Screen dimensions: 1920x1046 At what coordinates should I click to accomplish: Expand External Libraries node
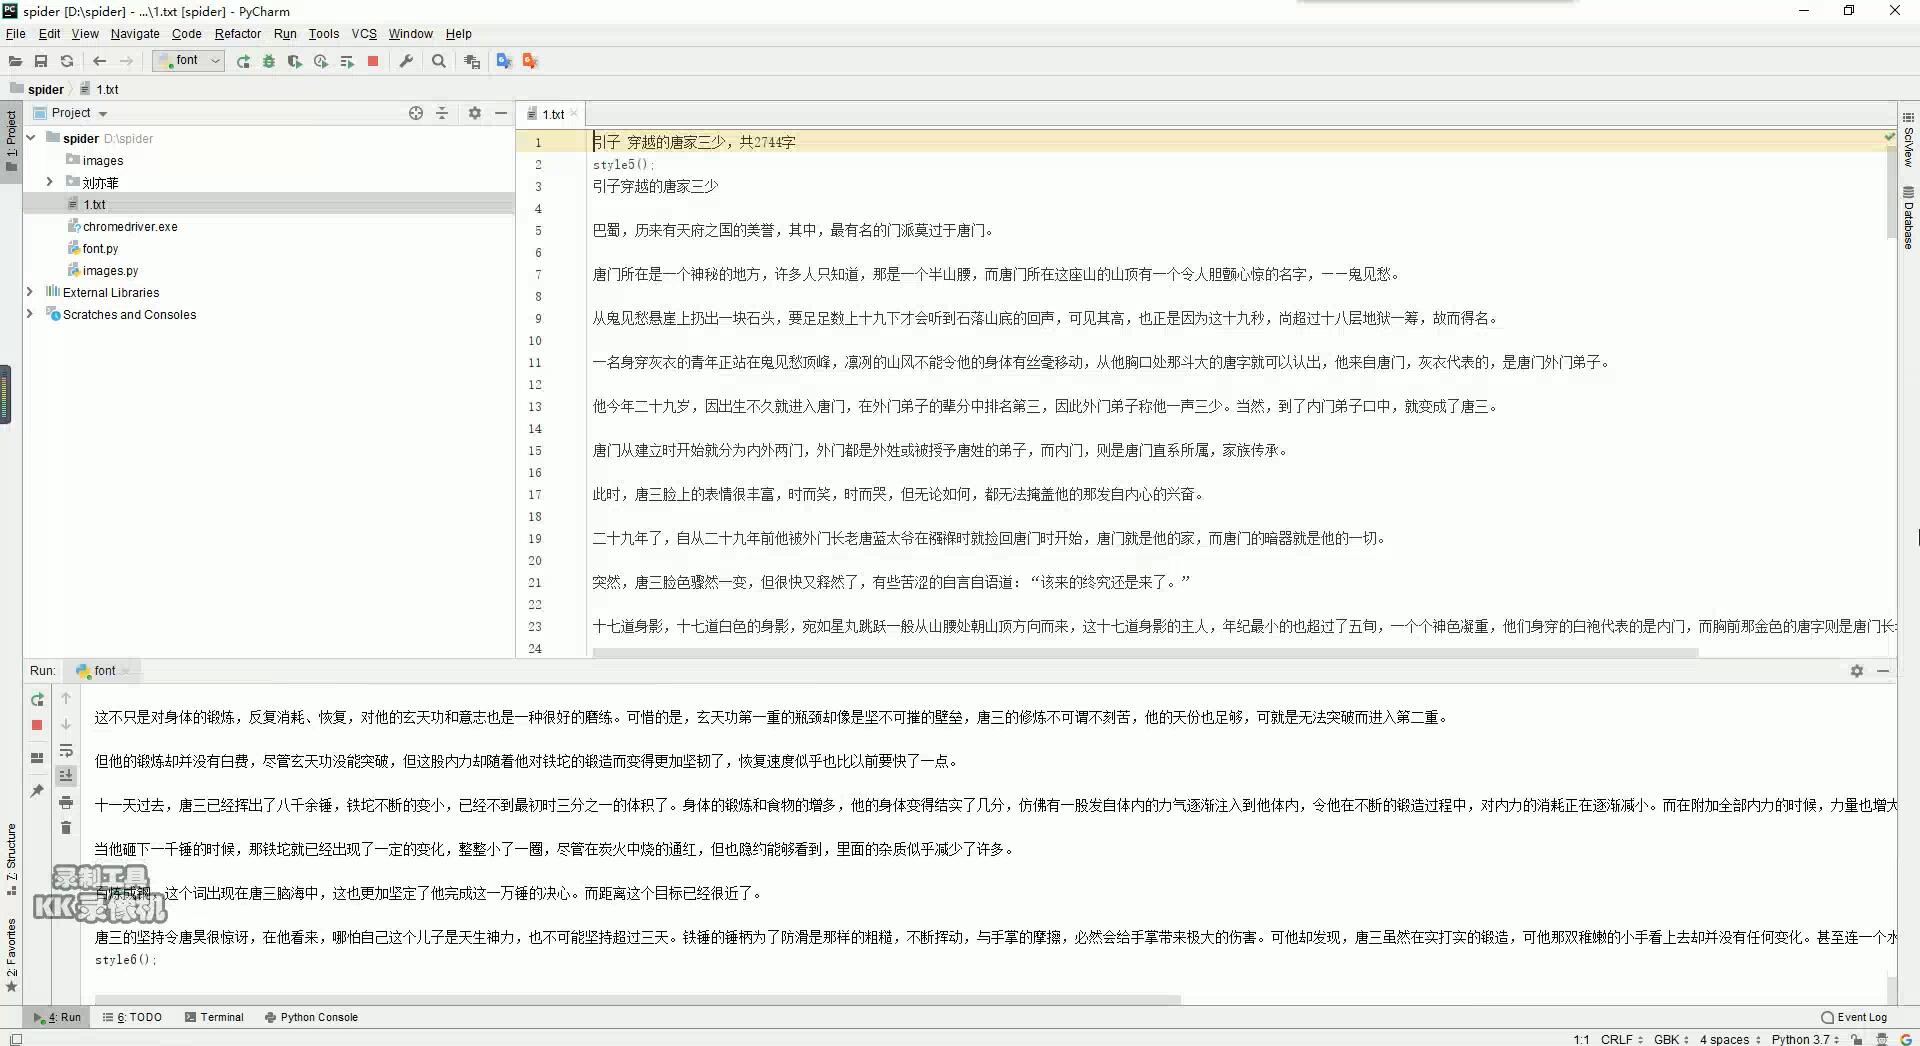30,292
